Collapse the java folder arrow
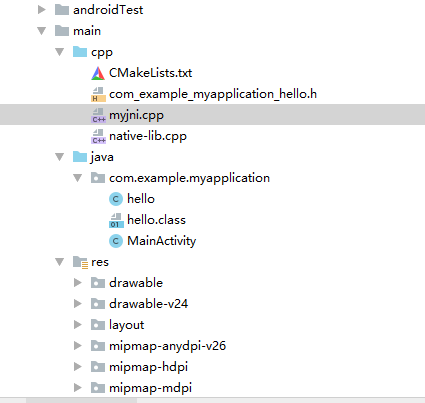The width and height of the screenshot is (425, 403). 60,157
